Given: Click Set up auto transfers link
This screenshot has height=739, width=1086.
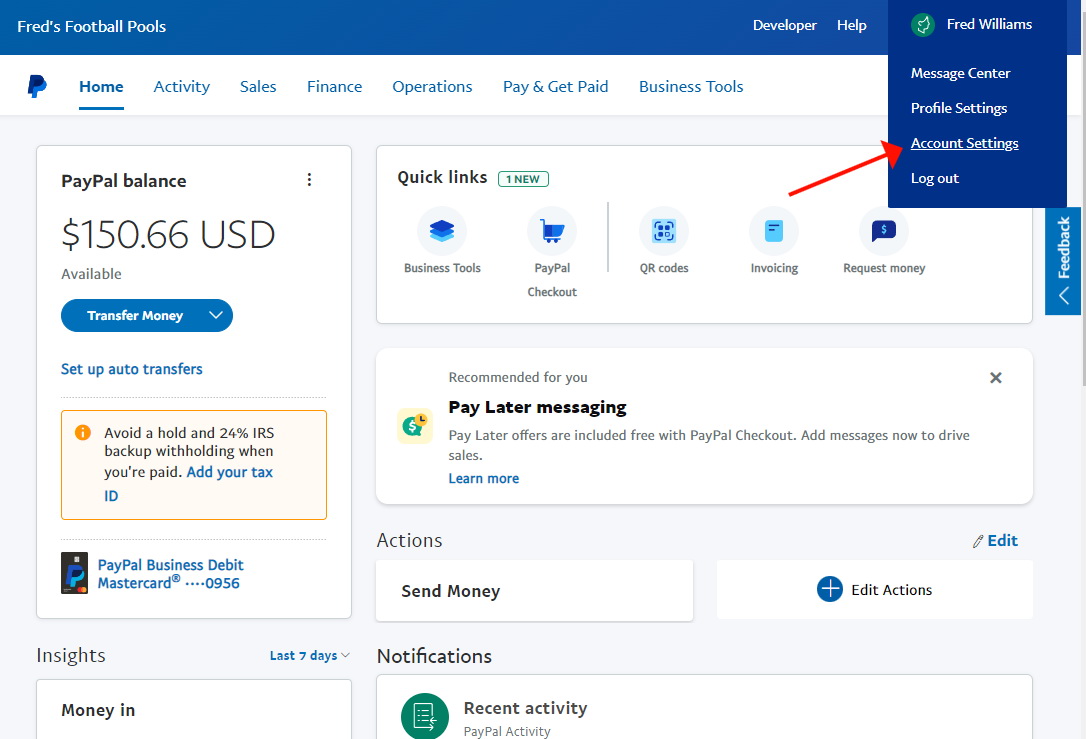Looking at the screenshot, I should click(132, 369).
